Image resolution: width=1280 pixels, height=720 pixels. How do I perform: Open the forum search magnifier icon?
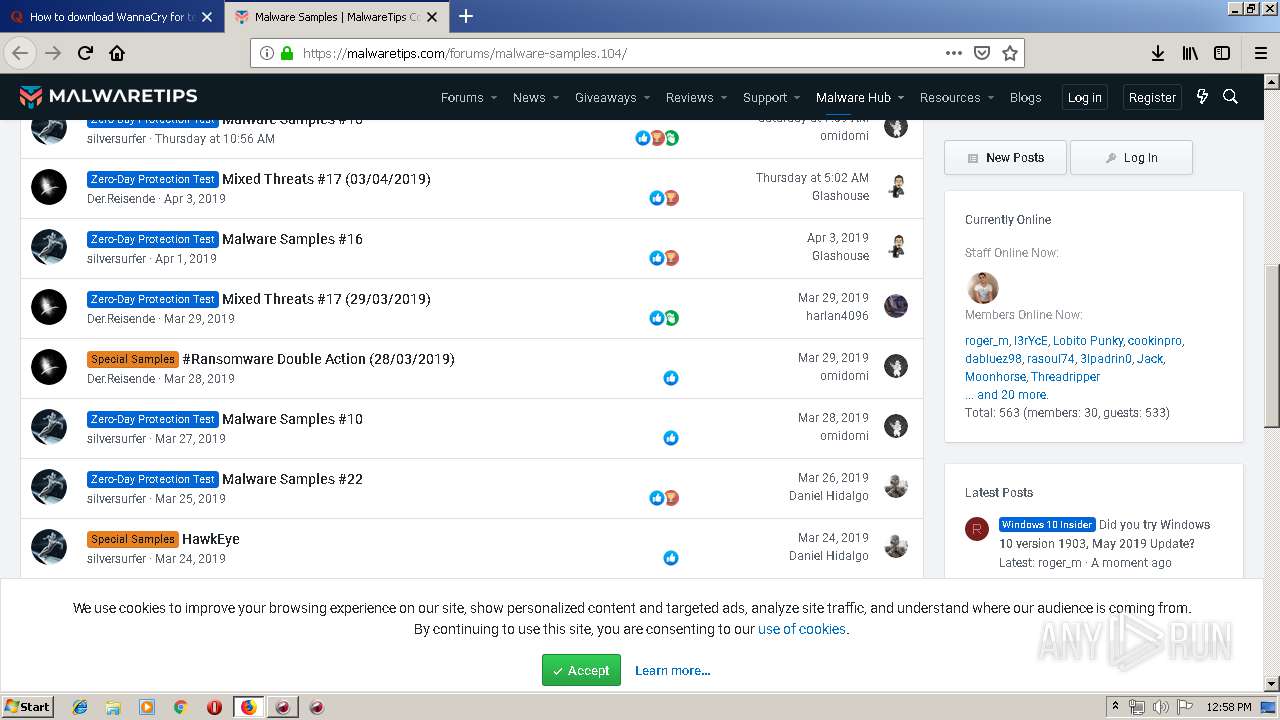coord(1231,97)
